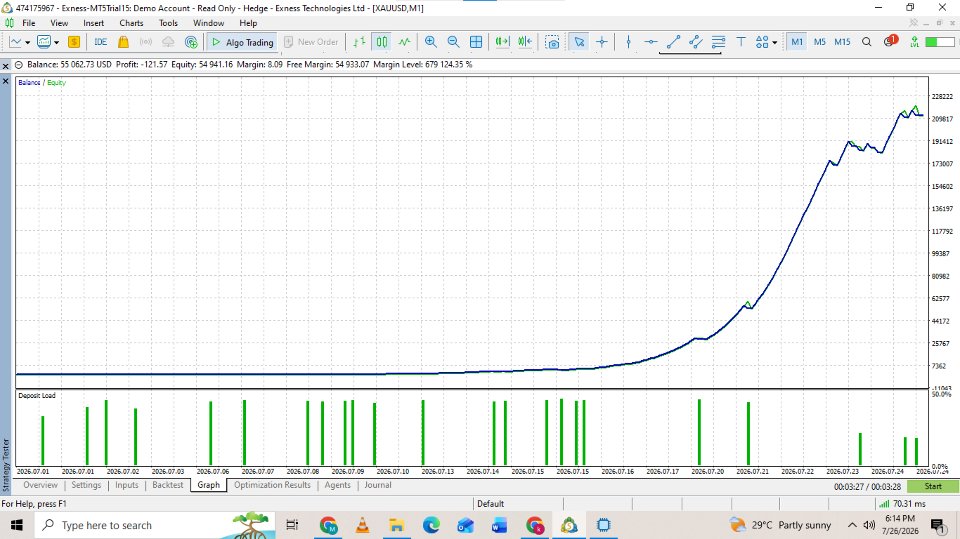Open the Journal tab
Image resolution: width=960 pixels, height=539 pixels.
point(378,484)
